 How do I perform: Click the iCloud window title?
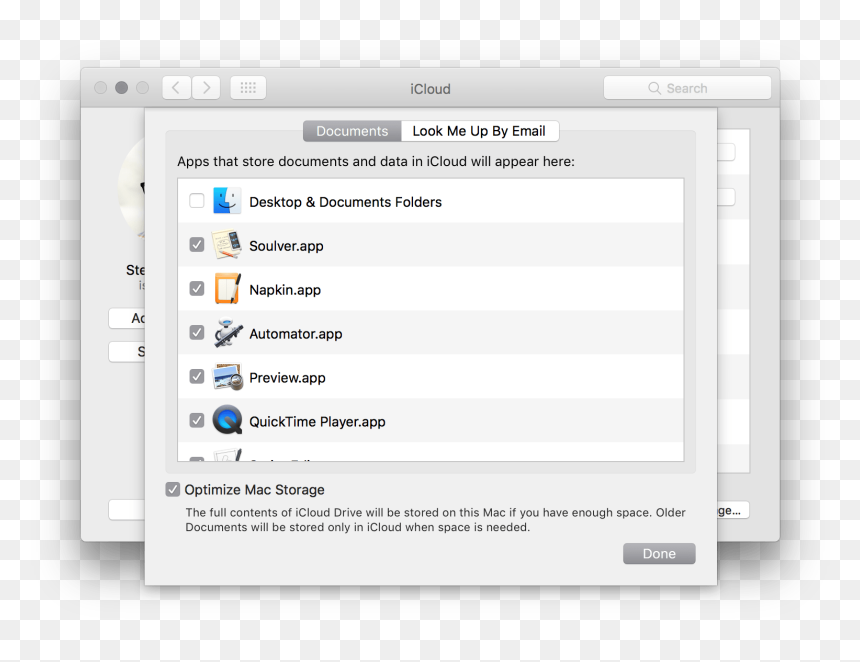coord(431,89)
